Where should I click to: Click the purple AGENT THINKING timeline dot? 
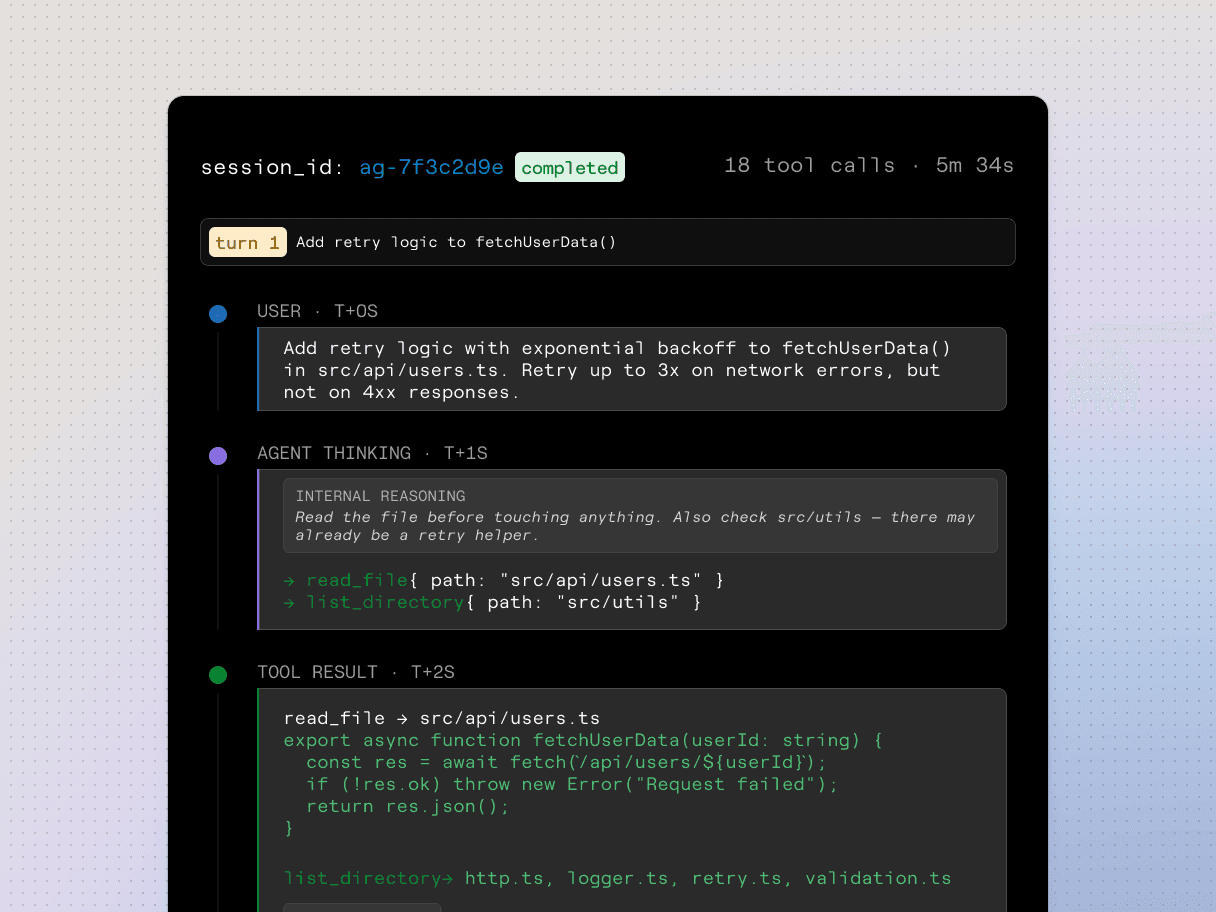pos(218,456)
